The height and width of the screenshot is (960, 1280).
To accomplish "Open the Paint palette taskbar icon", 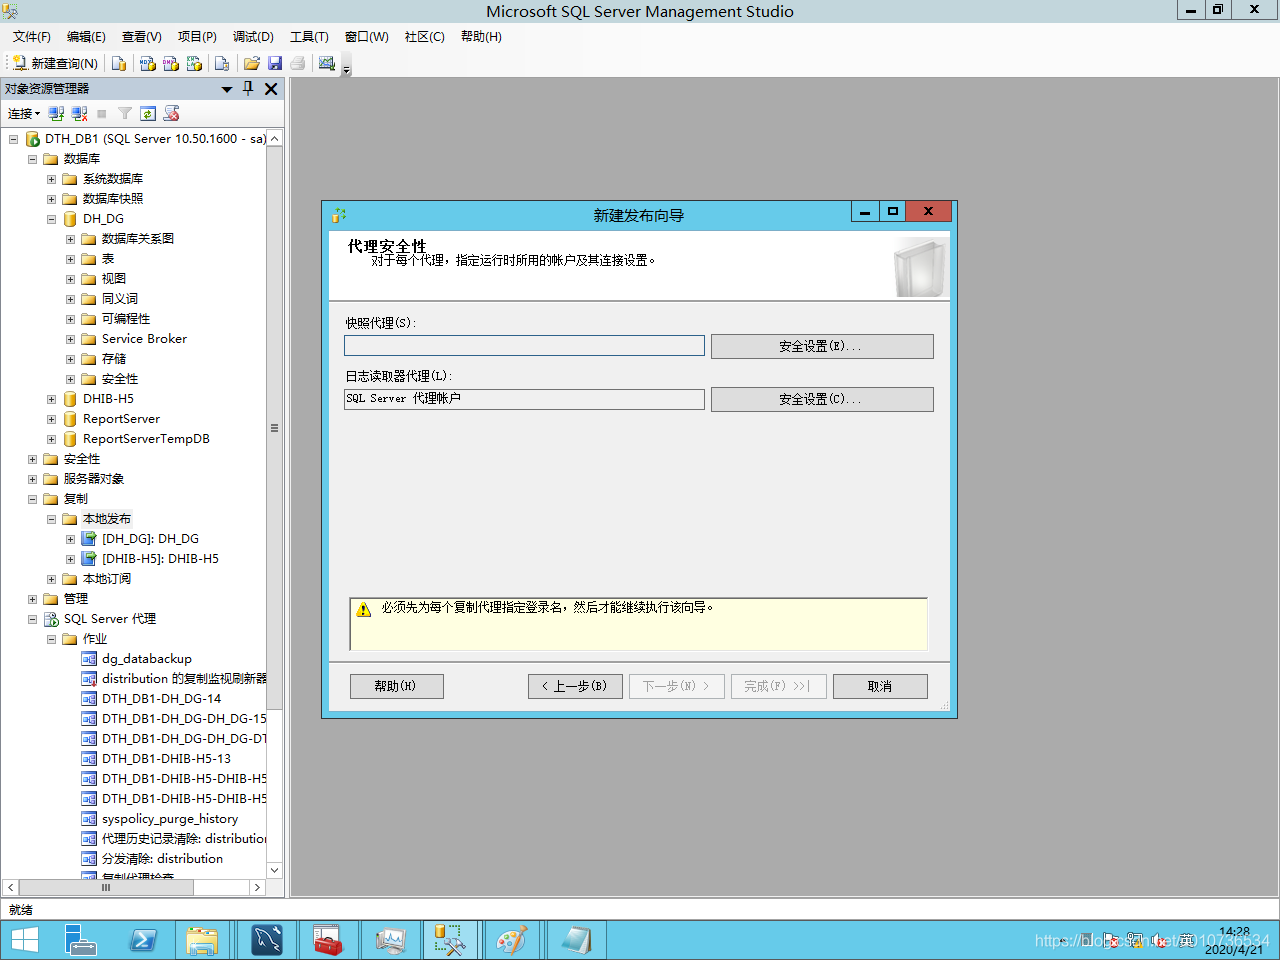I will pos(511,940).
